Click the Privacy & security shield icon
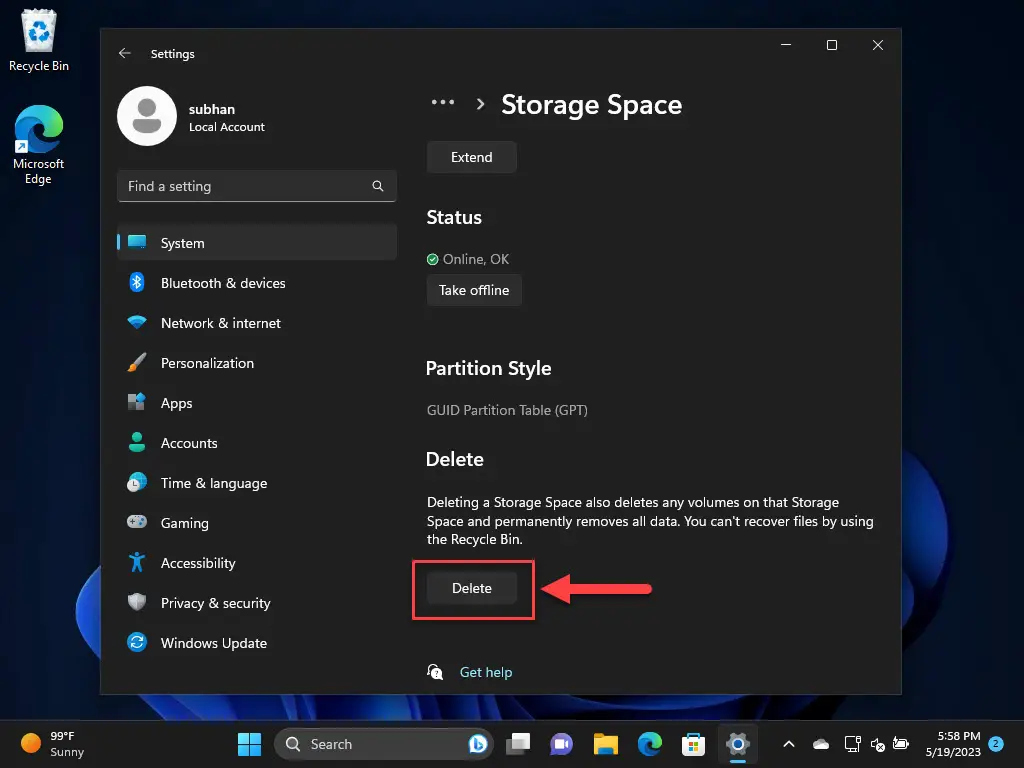This screenshot has height=768, width=1024. tap(136, 602)
